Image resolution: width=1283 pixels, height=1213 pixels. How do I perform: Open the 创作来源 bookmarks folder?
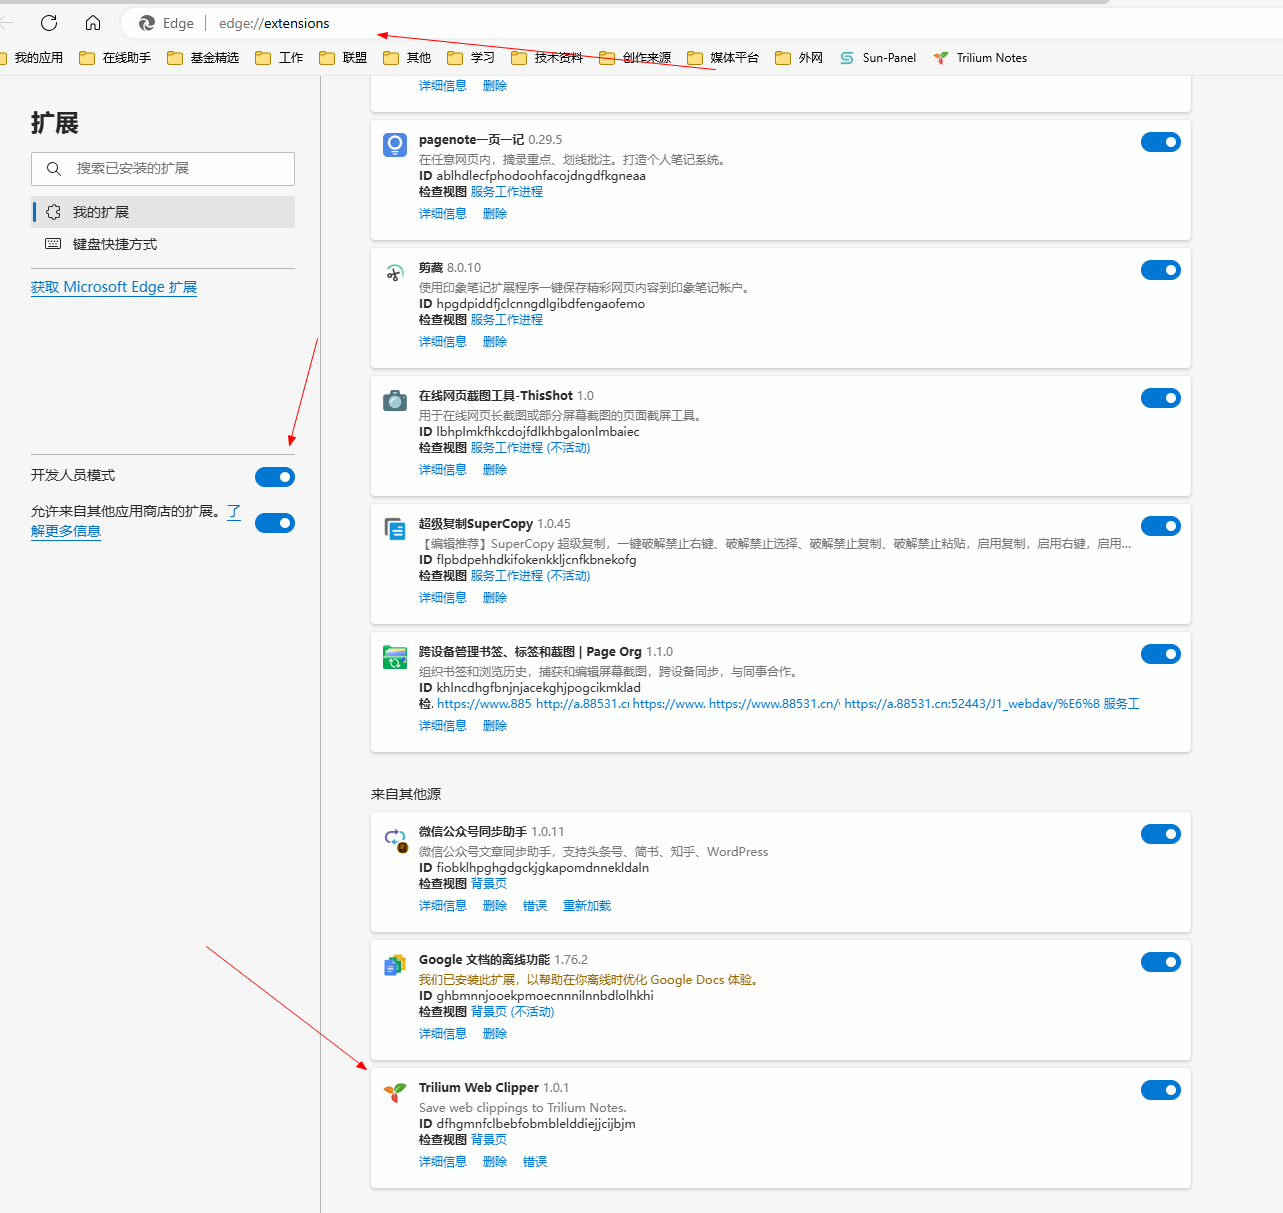click(635, 58)
